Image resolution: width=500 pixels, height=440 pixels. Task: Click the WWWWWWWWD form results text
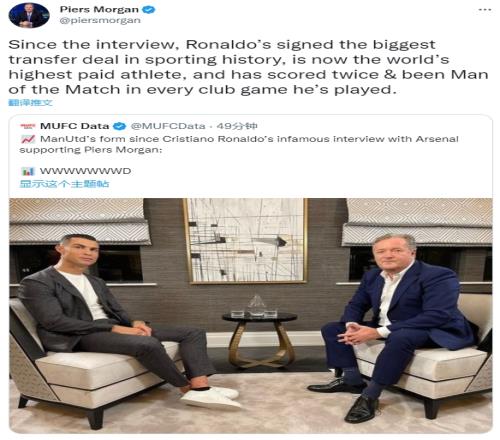pos(85,171)
